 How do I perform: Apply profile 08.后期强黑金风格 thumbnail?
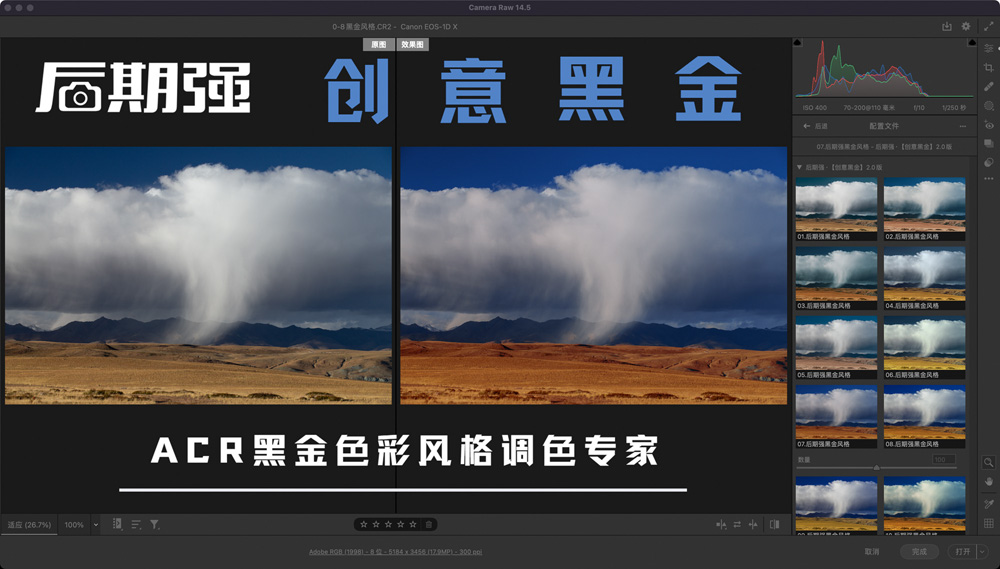(924, 417)
